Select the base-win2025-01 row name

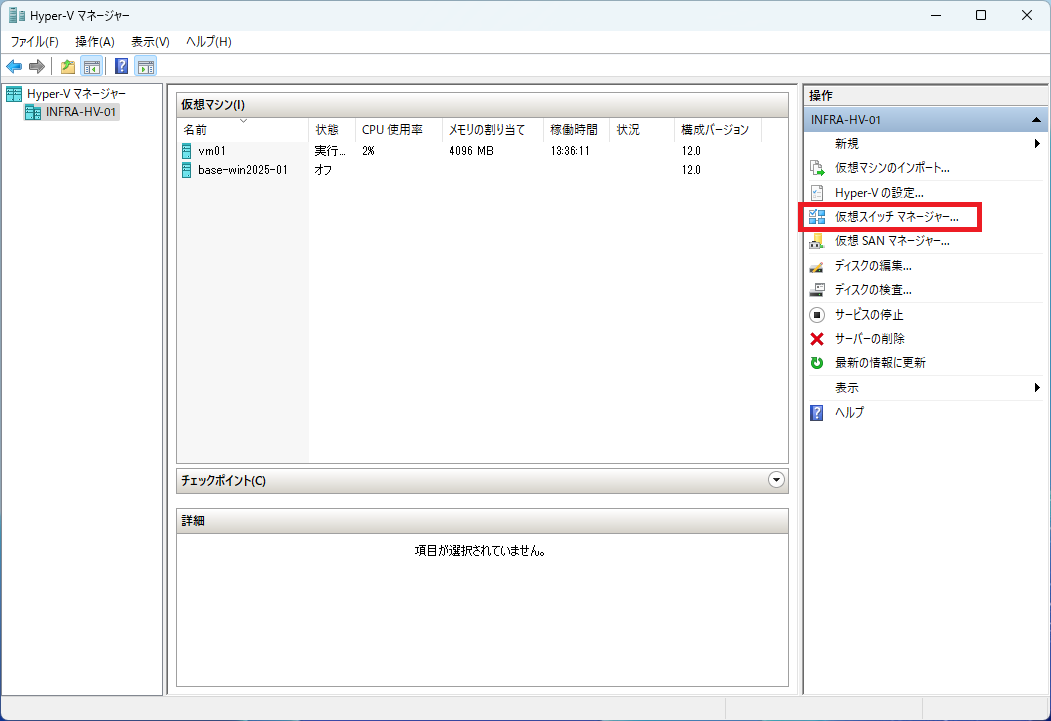point(243,170)
